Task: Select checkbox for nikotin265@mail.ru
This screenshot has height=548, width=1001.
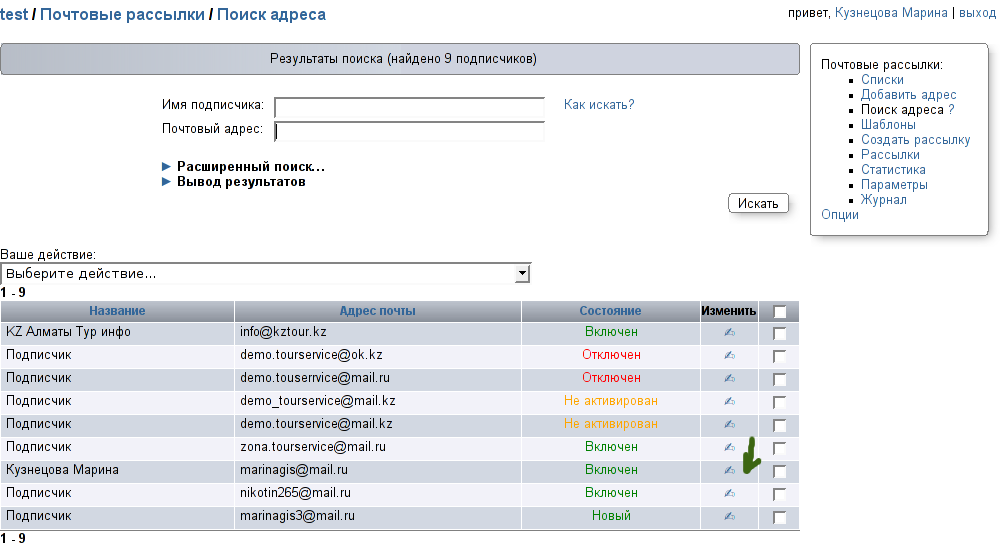Action: [779, 494]
